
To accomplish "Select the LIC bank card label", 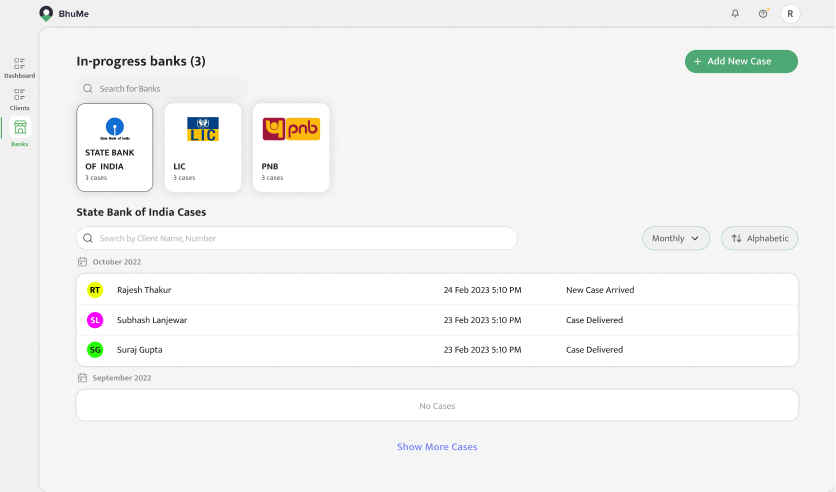I will tap(179, 166).
